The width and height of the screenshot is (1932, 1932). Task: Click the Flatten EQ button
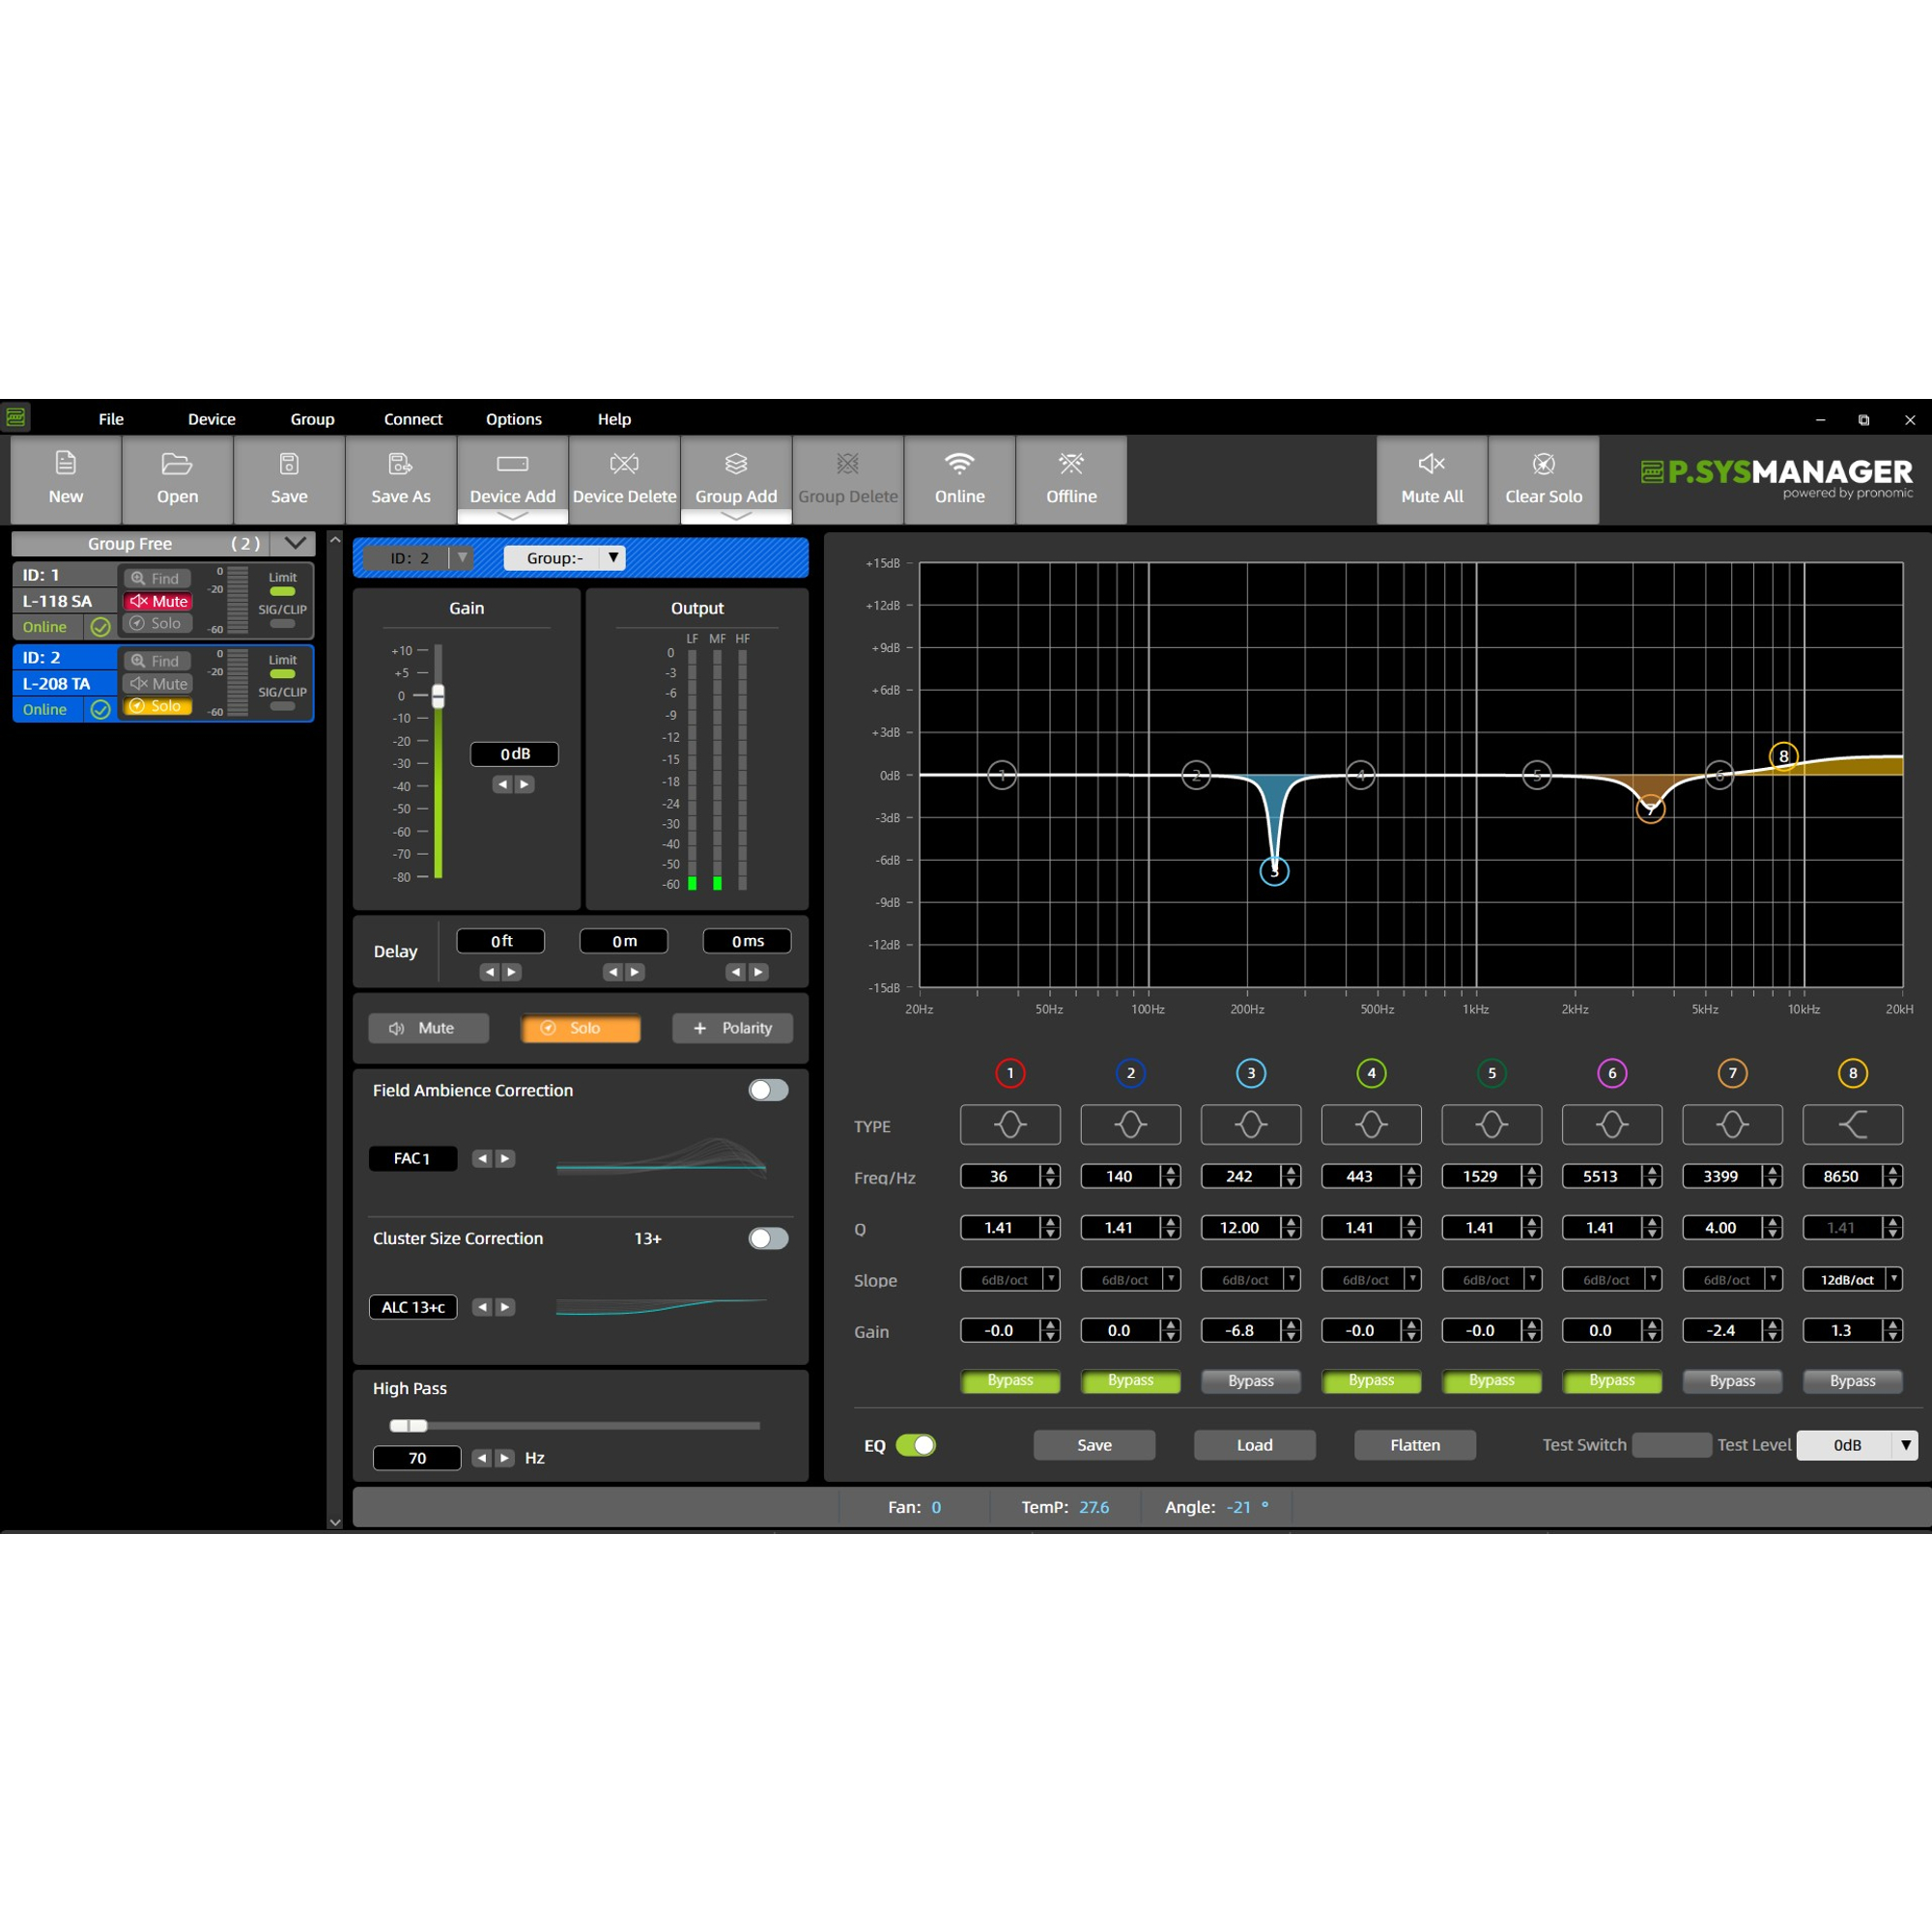[x=1414, y=1445]
